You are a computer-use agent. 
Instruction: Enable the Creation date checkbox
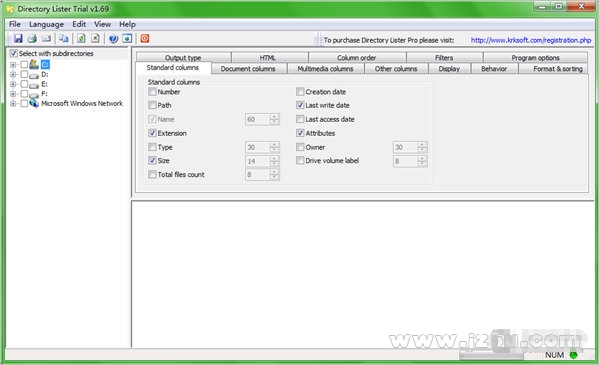tap(300, 92)
